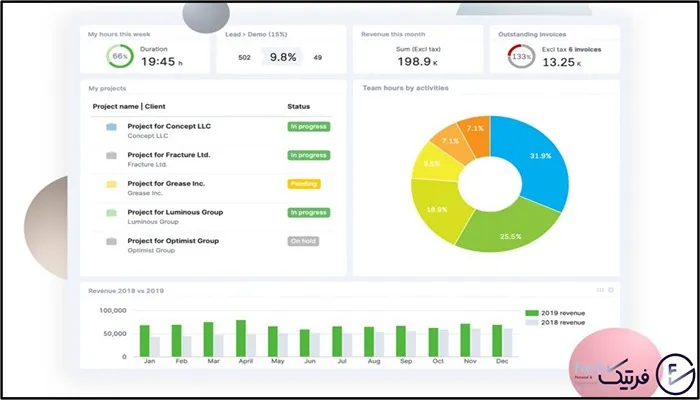Click the 133% outstanding invoices ring
700x400 pixels.
click(521, 56)
